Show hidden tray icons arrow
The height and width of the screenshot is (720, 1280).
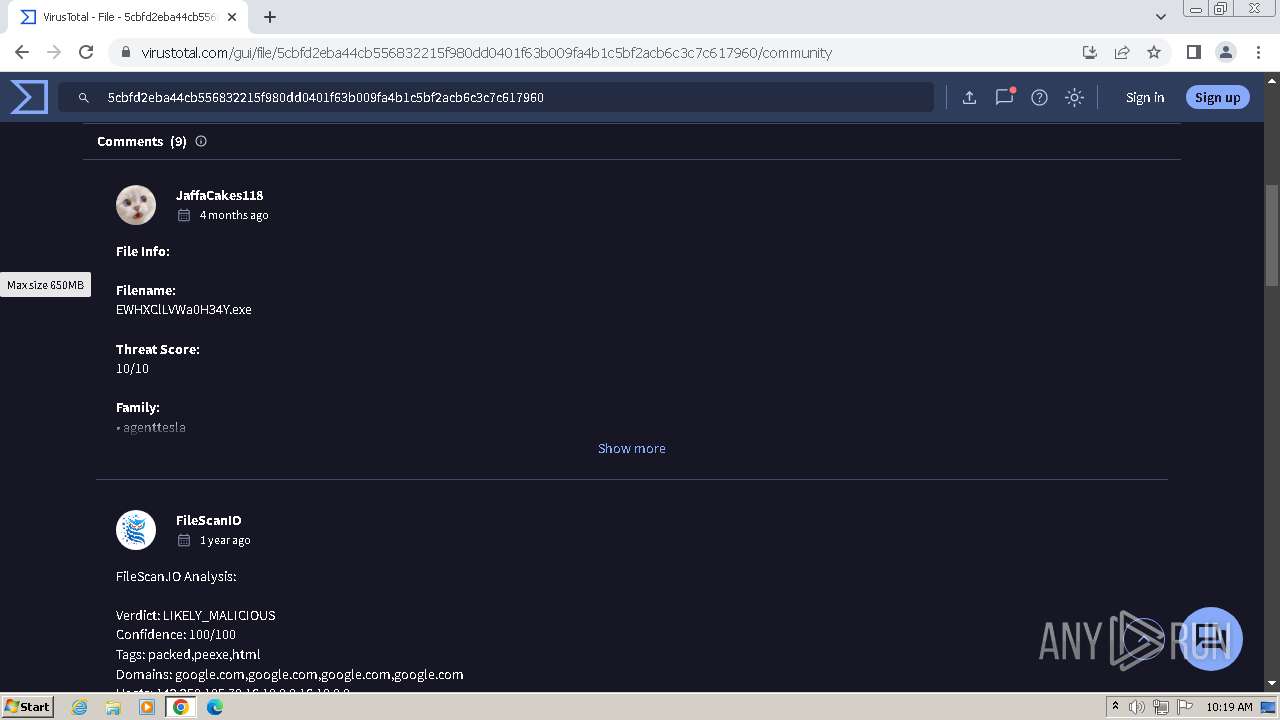click(x=1115, y=707)
